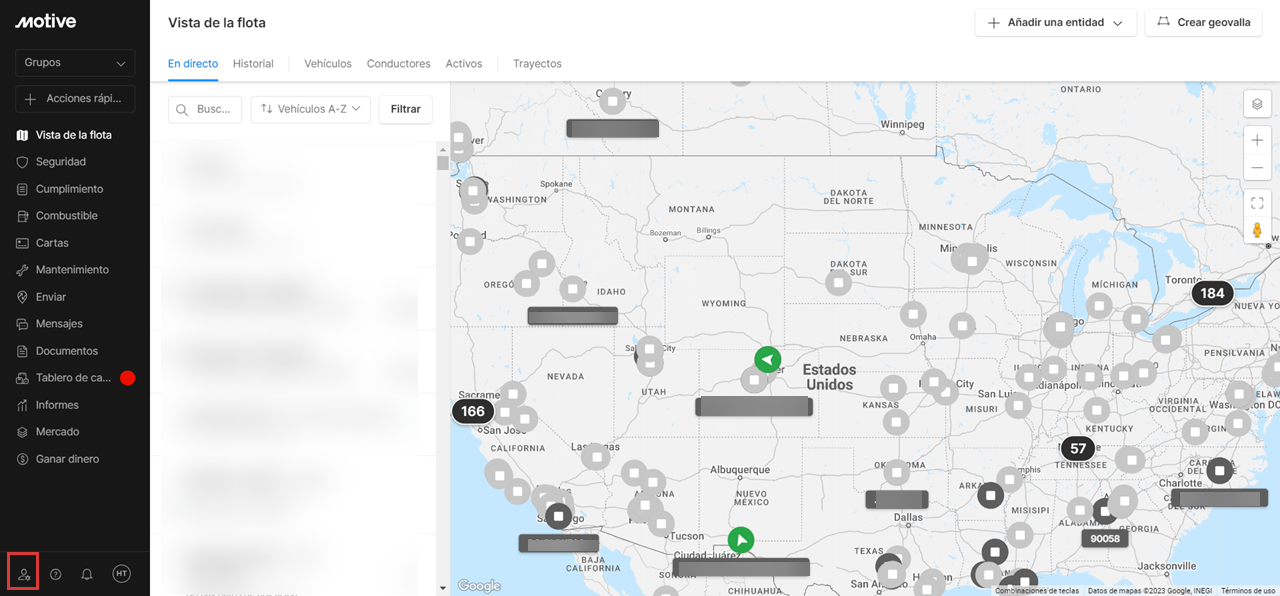Image resolution: width=1280 pixels, height=596 pixels.
Task: Click the Crear geovalla button
Action: [1203, 23]
